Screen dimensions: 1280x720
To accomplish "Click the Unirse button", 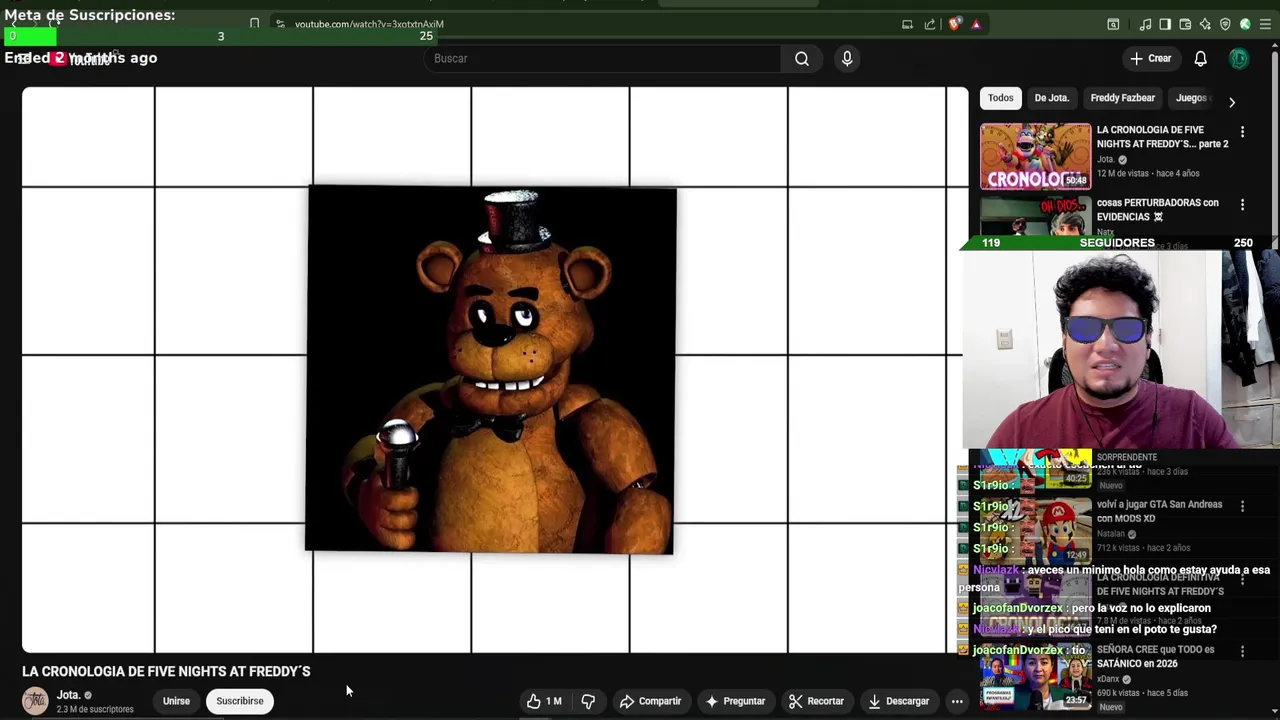I will pos(176,701).
